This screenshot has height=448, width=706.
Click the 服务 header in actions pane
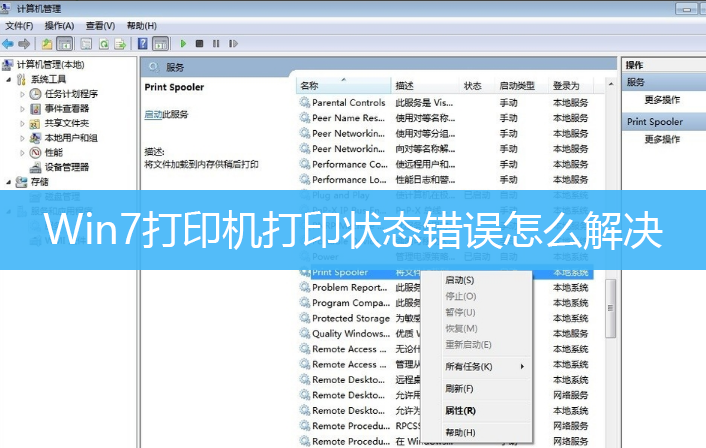664,82
